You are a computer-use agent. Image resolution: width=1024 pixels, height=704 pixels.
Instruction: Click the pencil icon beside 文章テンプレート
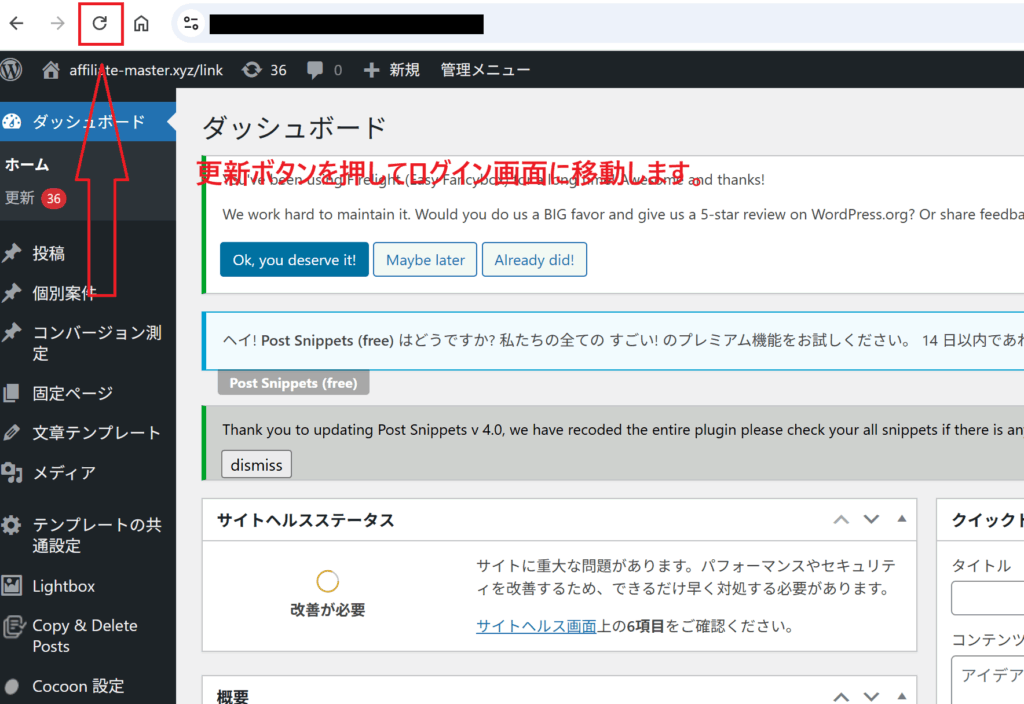[x=12, y=432]
